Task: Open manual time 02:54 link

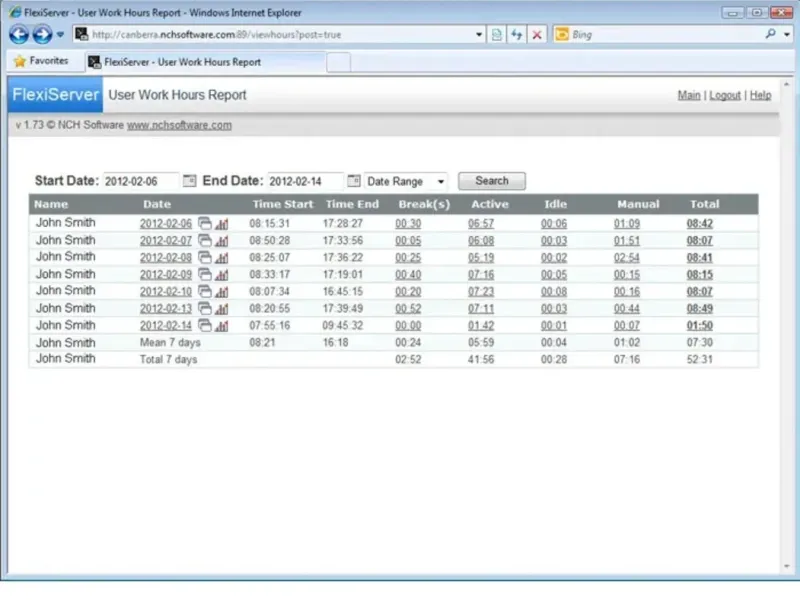Action: click(627, 258)
